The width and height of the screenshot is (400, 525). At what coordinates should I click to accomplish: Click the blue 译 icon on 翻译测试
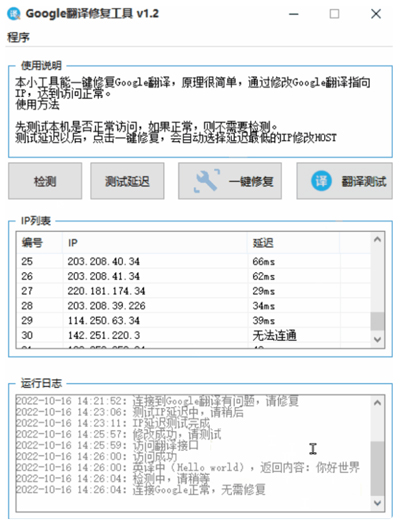321,181
